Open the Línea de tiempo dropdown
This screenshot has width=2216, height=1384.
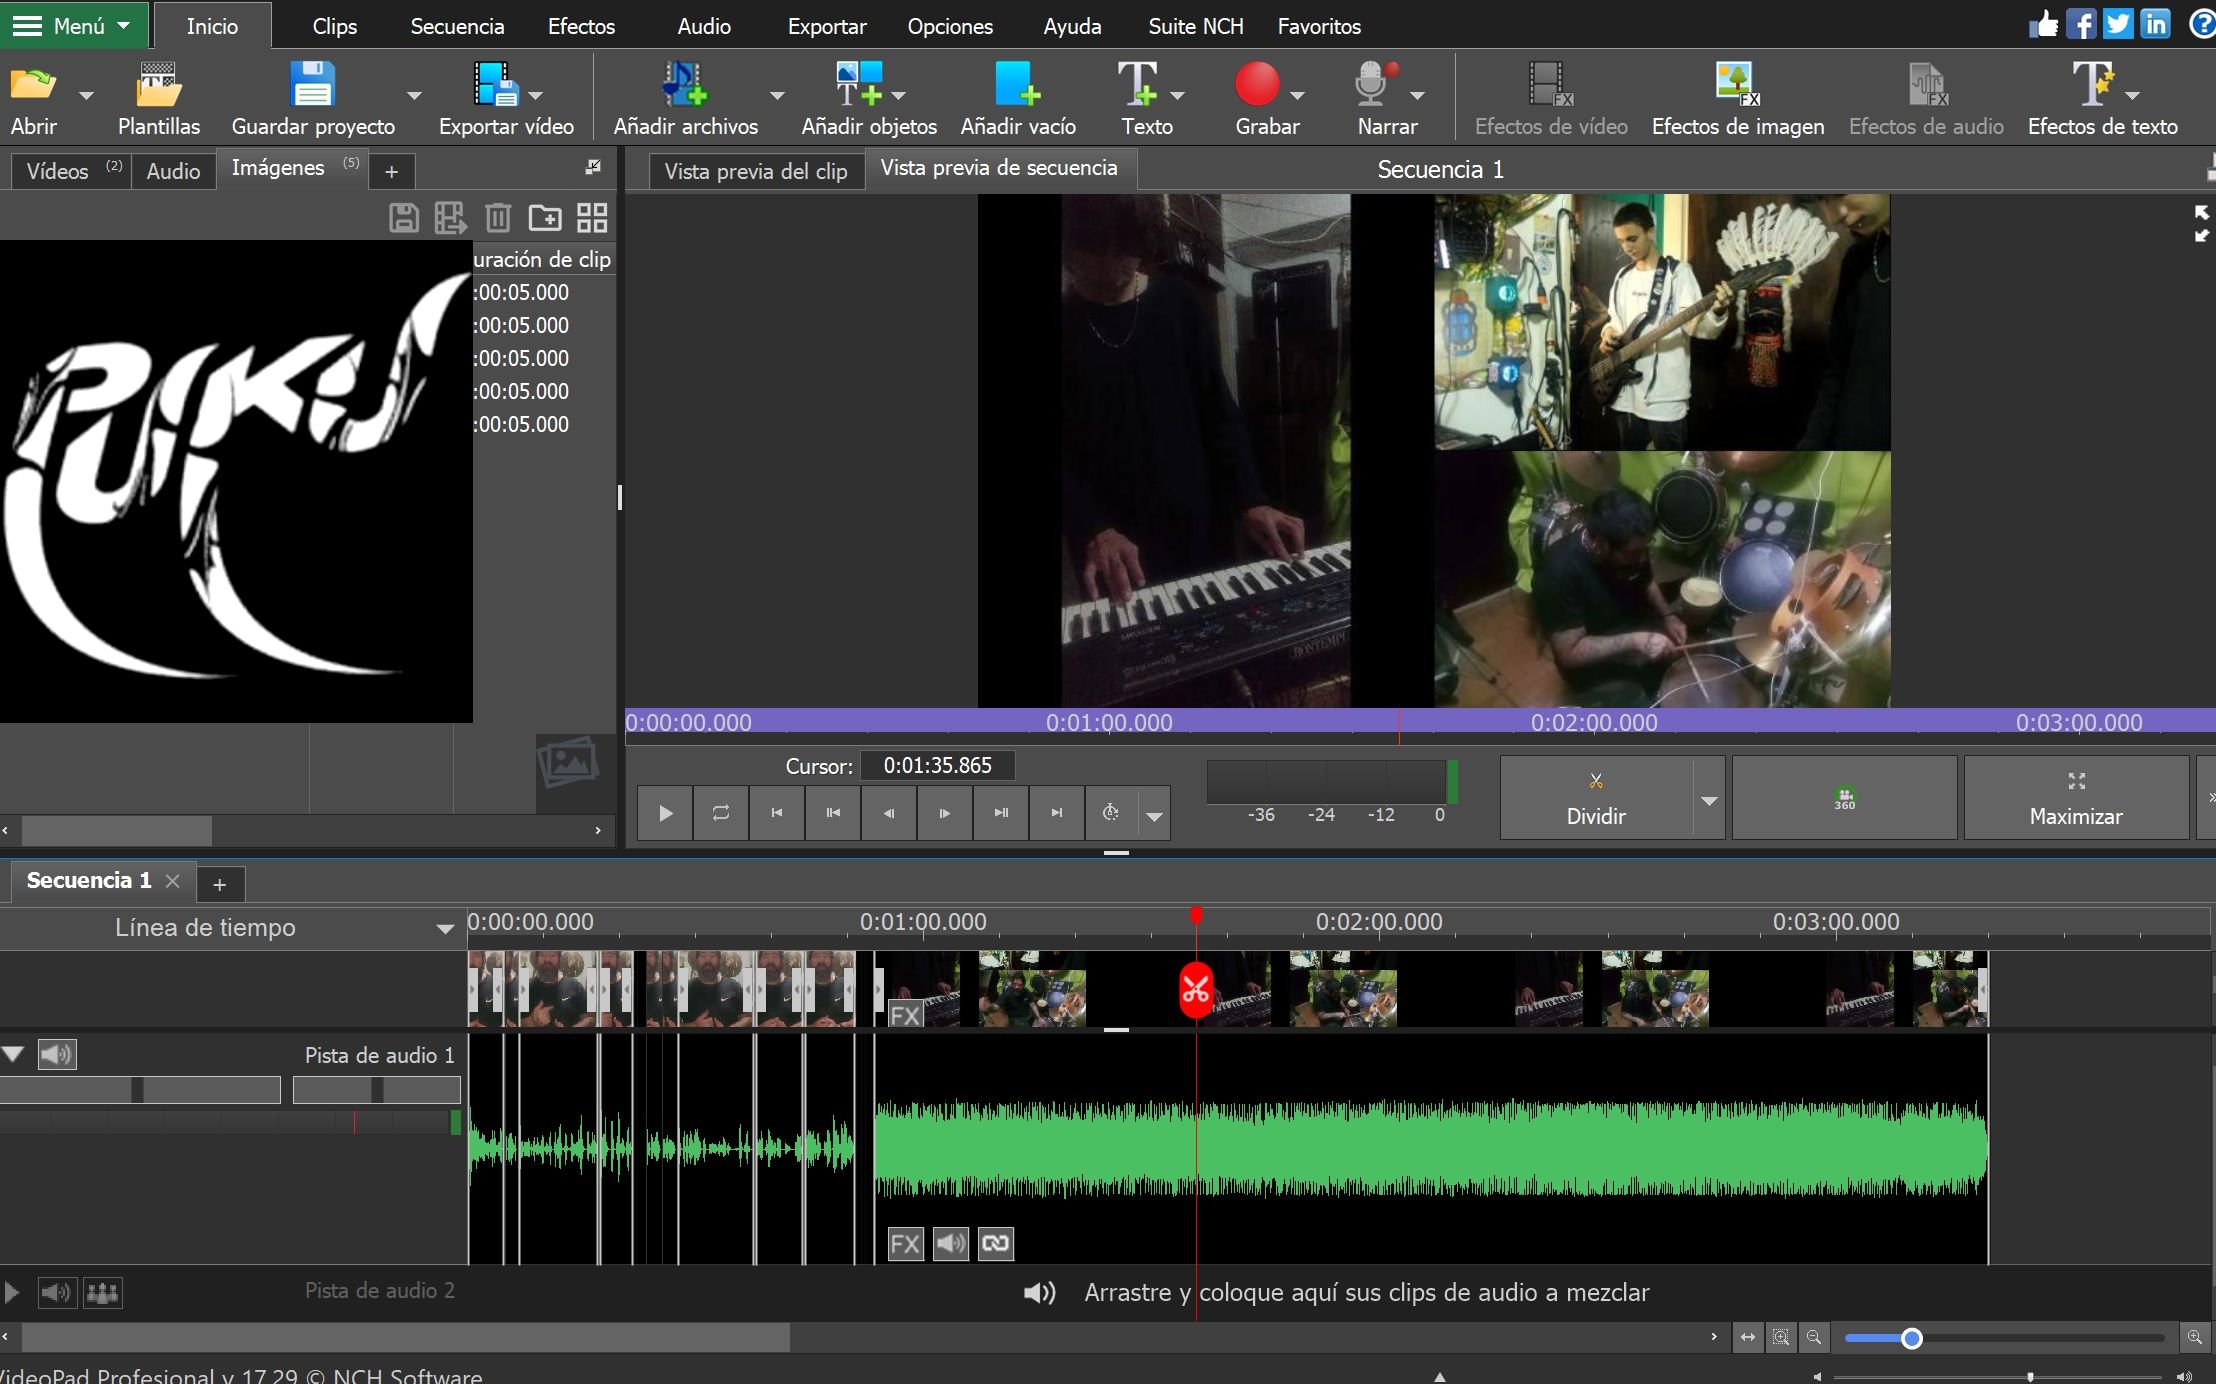[x=445, y=929]
